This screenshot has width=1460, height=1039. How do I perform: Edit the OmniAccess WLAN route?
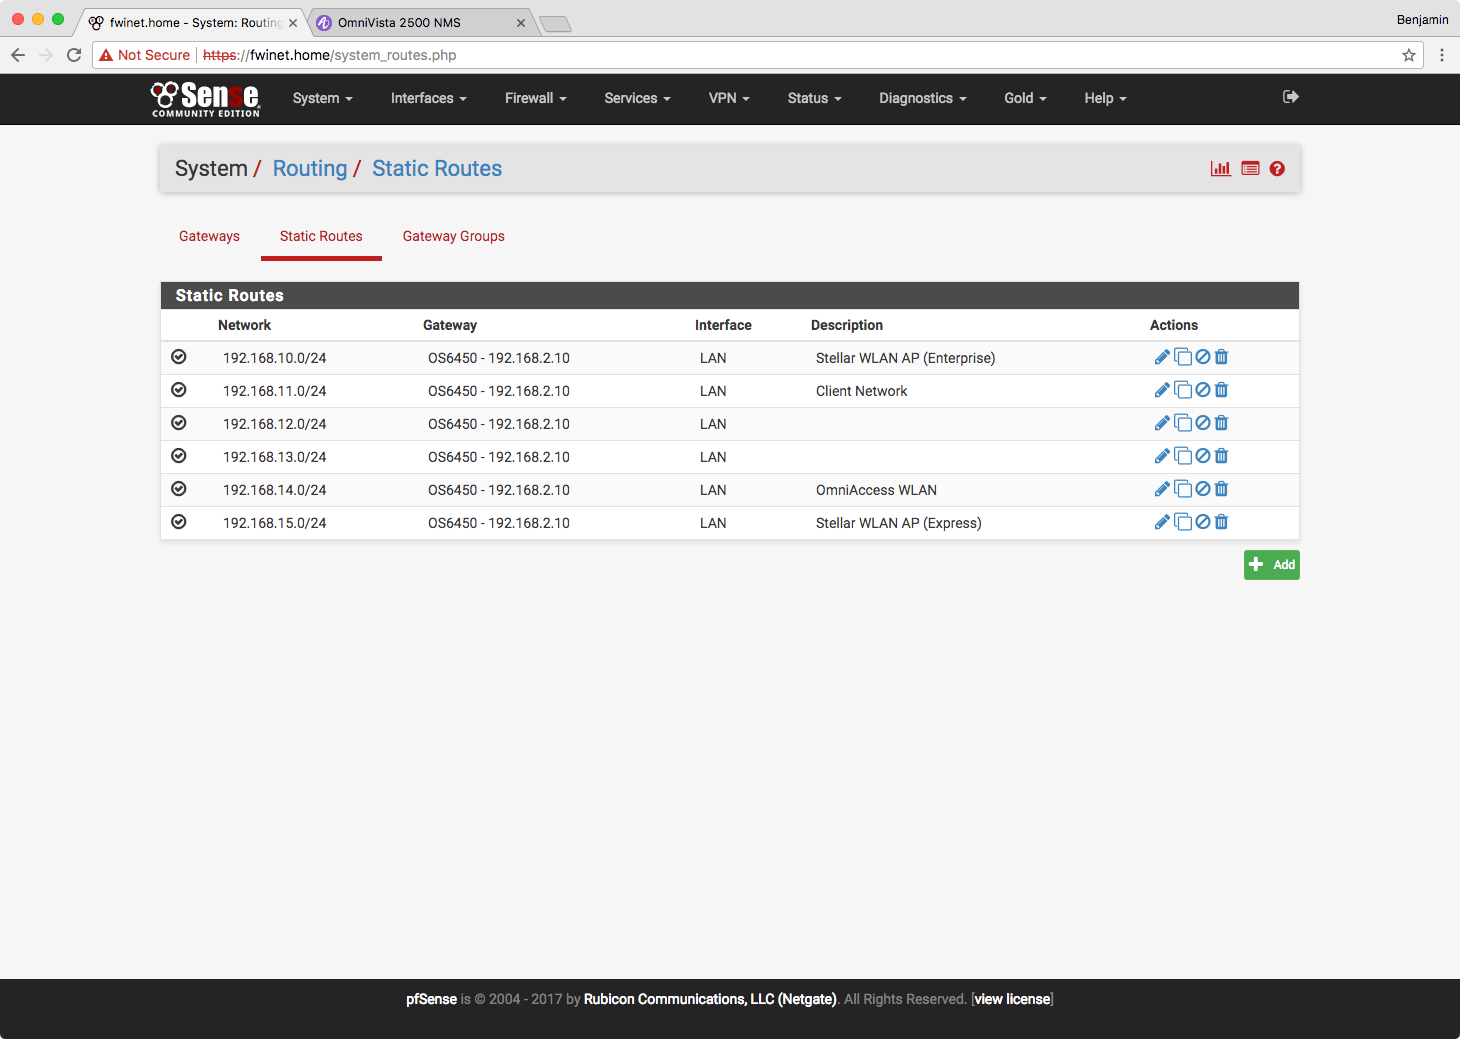tap(1162, 489)
